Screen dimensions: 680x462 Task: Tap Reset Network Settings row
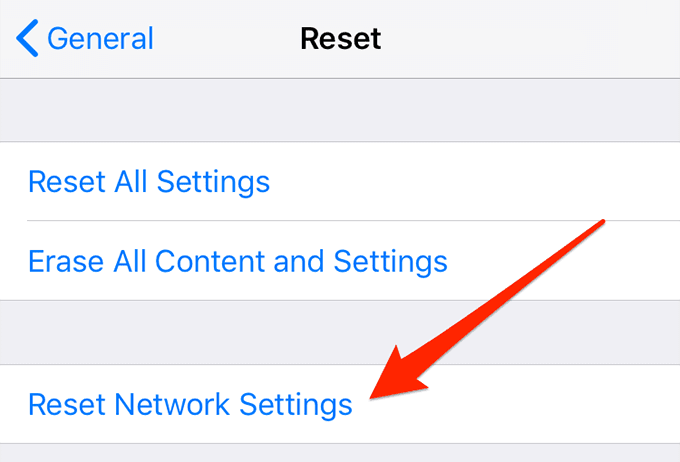click(x=340, y=404)
